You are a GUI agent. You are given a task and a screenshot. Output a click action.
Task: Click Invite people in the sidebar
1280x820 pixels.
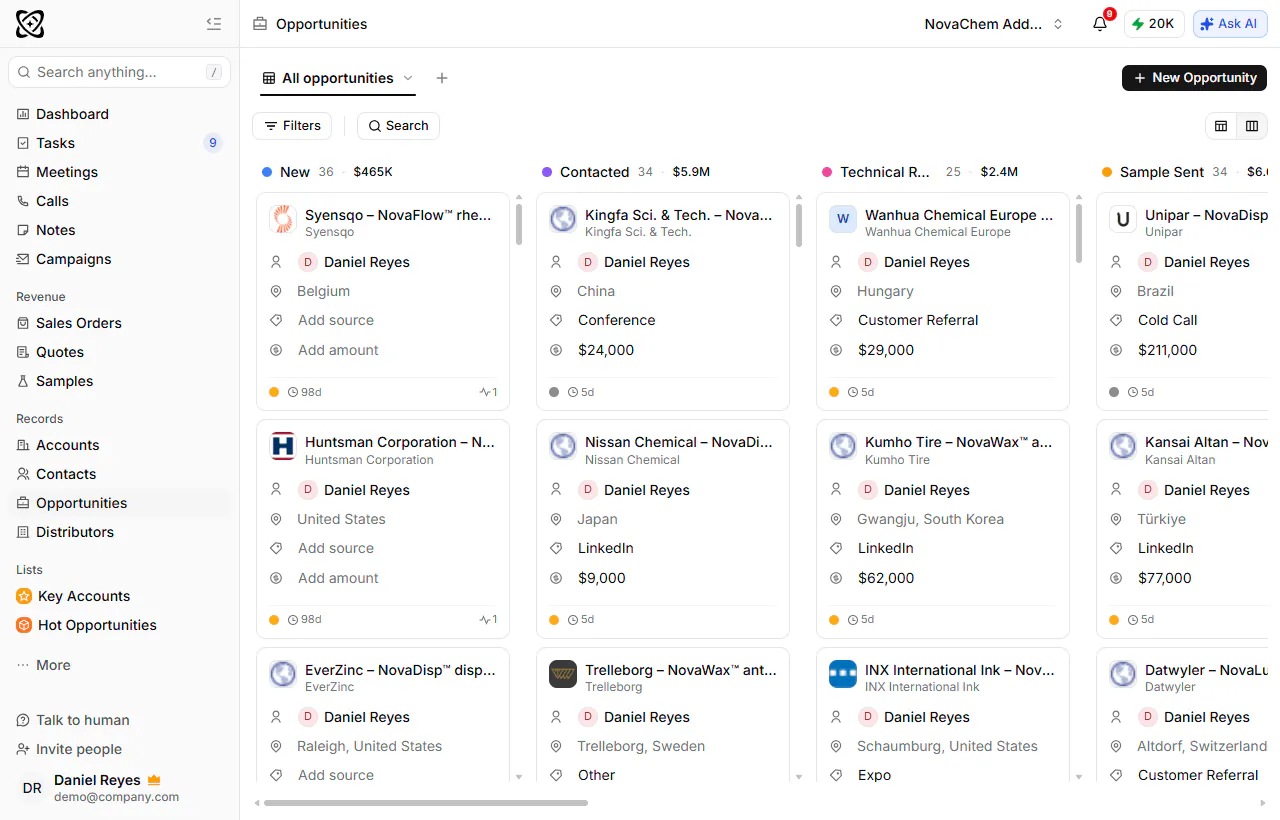(69, 749)
